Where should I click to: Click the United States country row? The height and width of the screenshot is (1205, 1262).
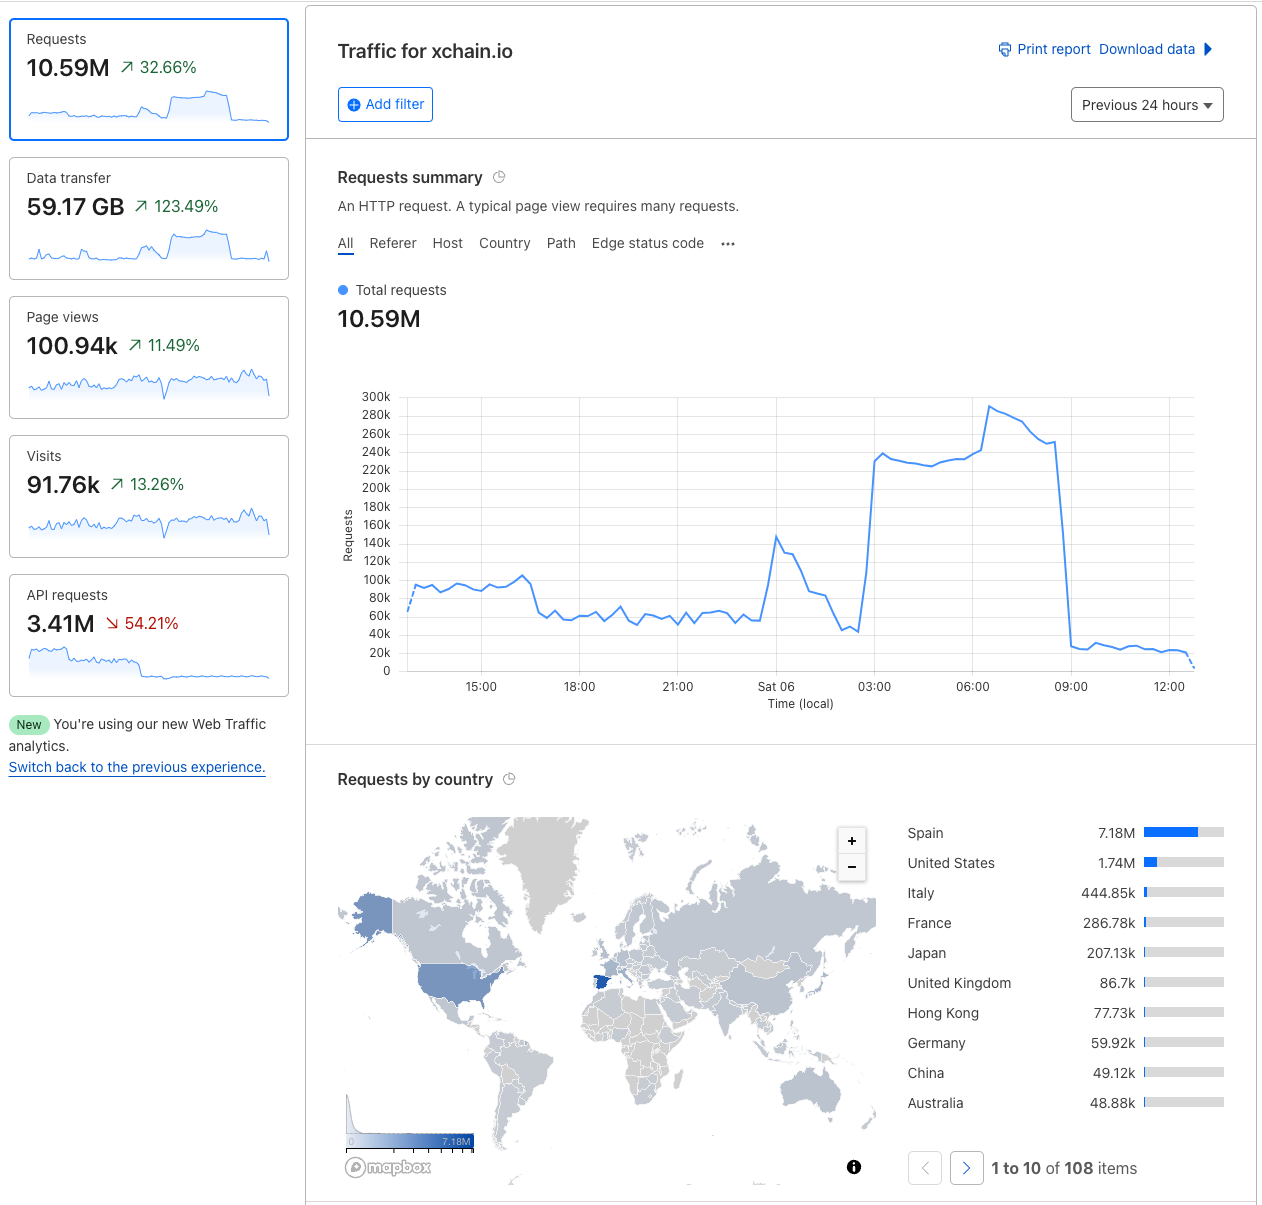pos(1065,863)
